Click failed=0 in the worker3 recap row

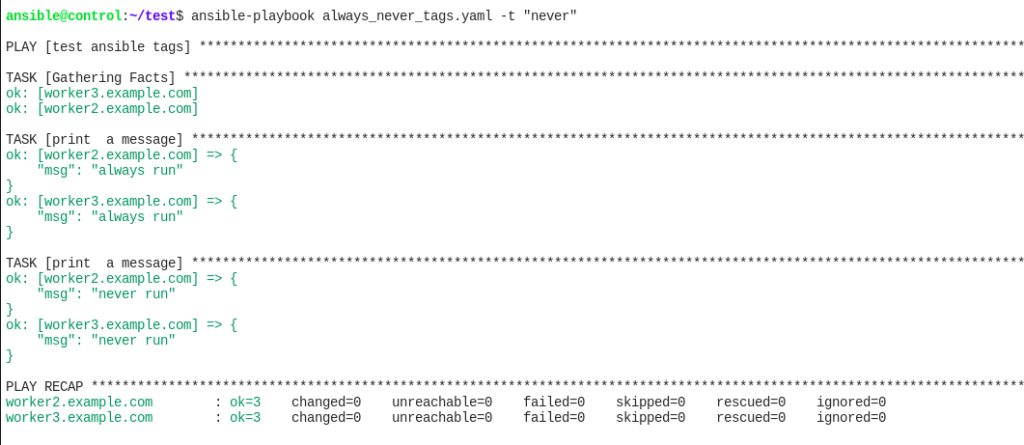click(554, 418)
